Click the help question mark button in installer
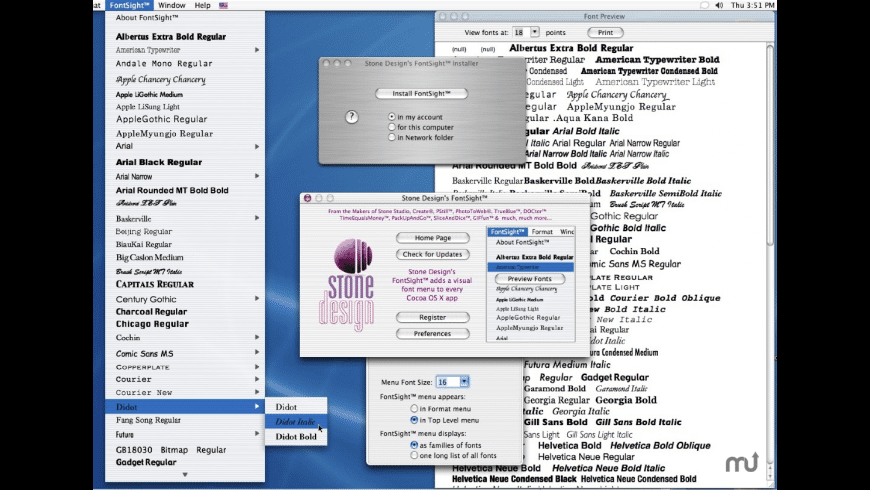This screenshot has width=870, height=490. click(352, 117)
